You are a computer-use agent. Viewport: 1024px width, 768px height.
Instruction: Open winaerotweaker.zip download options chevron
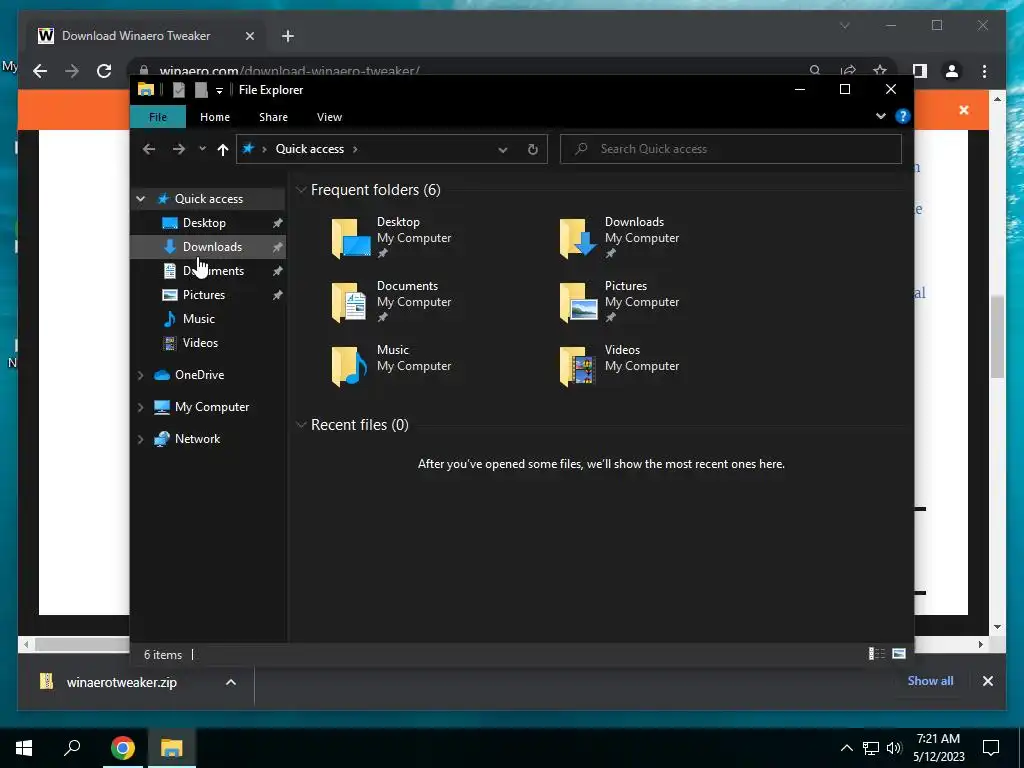[231, 682]
